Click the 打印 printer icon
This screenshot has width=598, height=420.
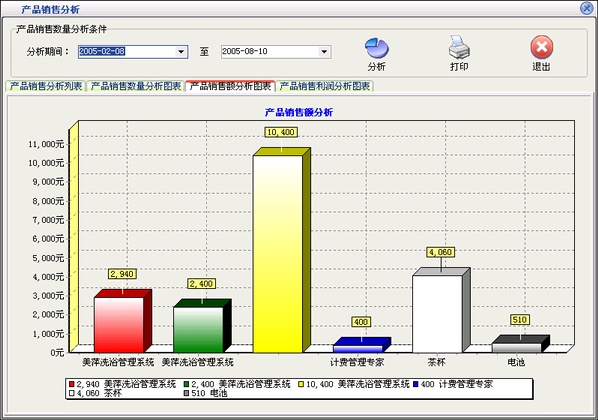pos(459,47)
